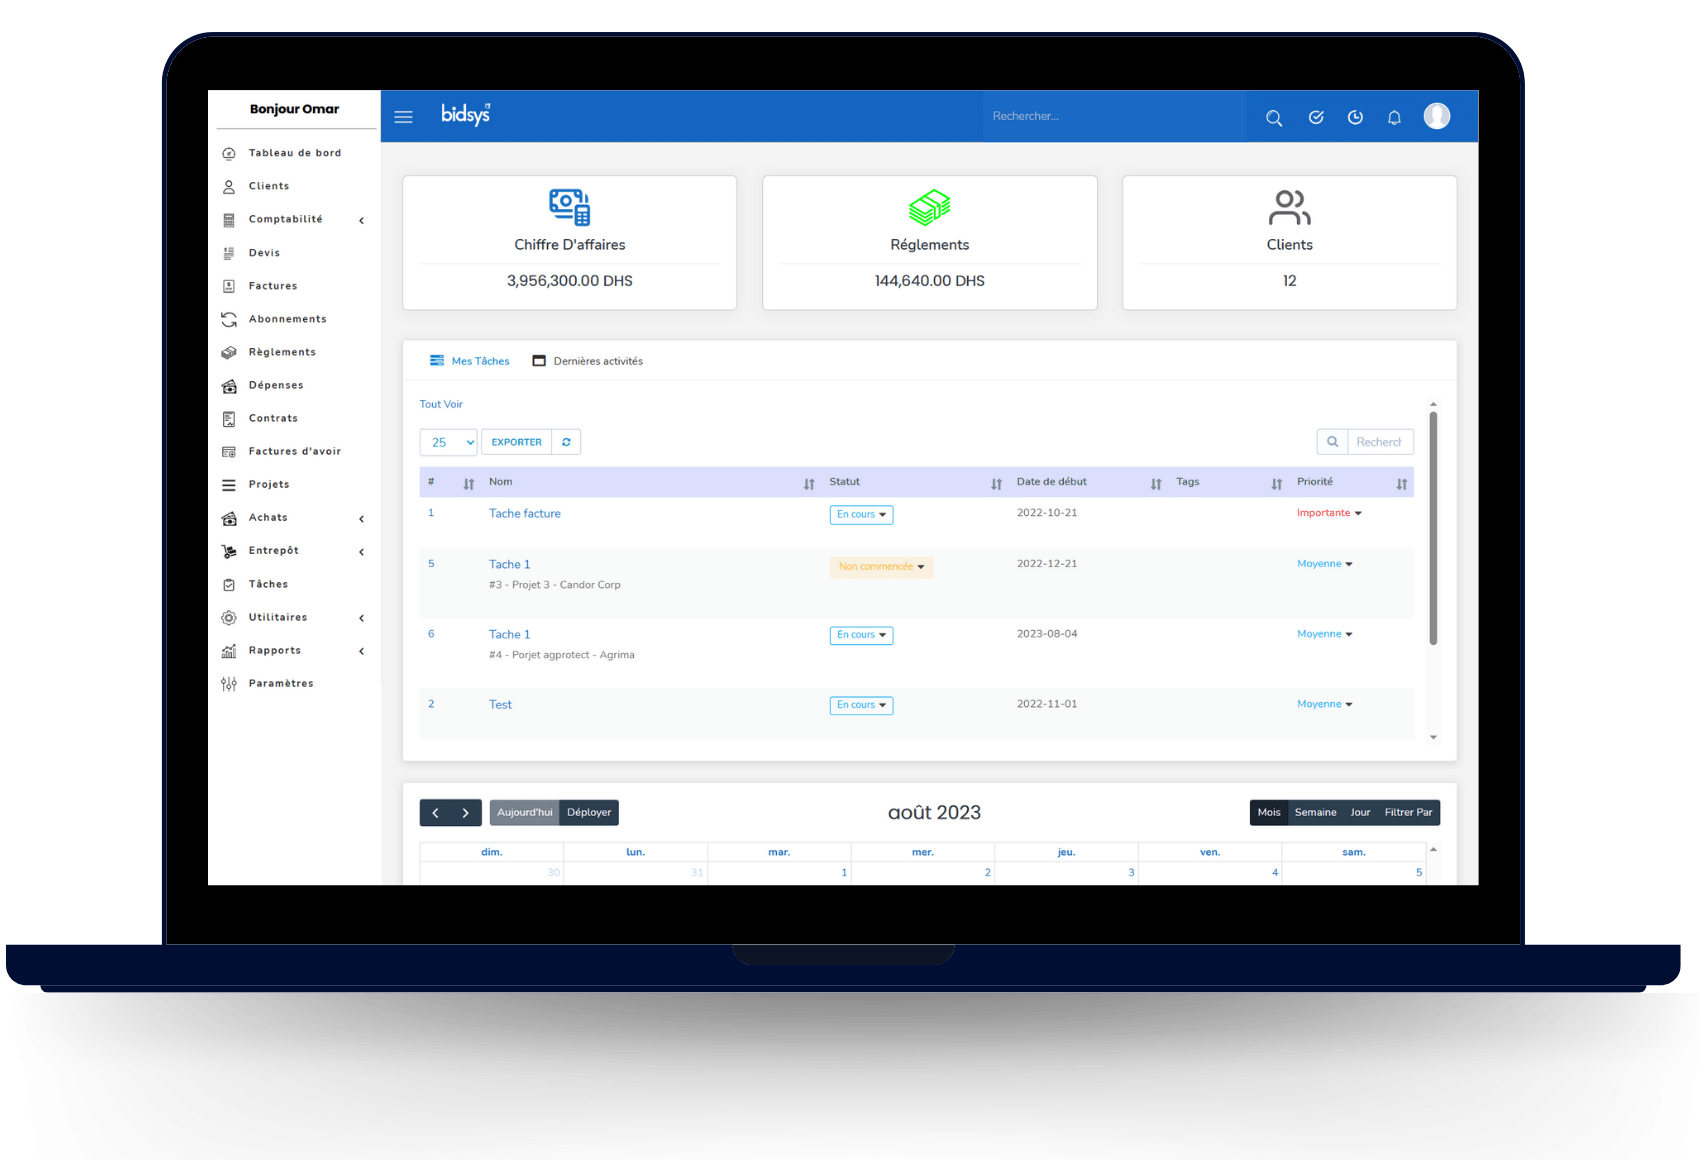1700x1160 pixels.
Task: Select Mois calendar view
Action: pos(1269,813)
